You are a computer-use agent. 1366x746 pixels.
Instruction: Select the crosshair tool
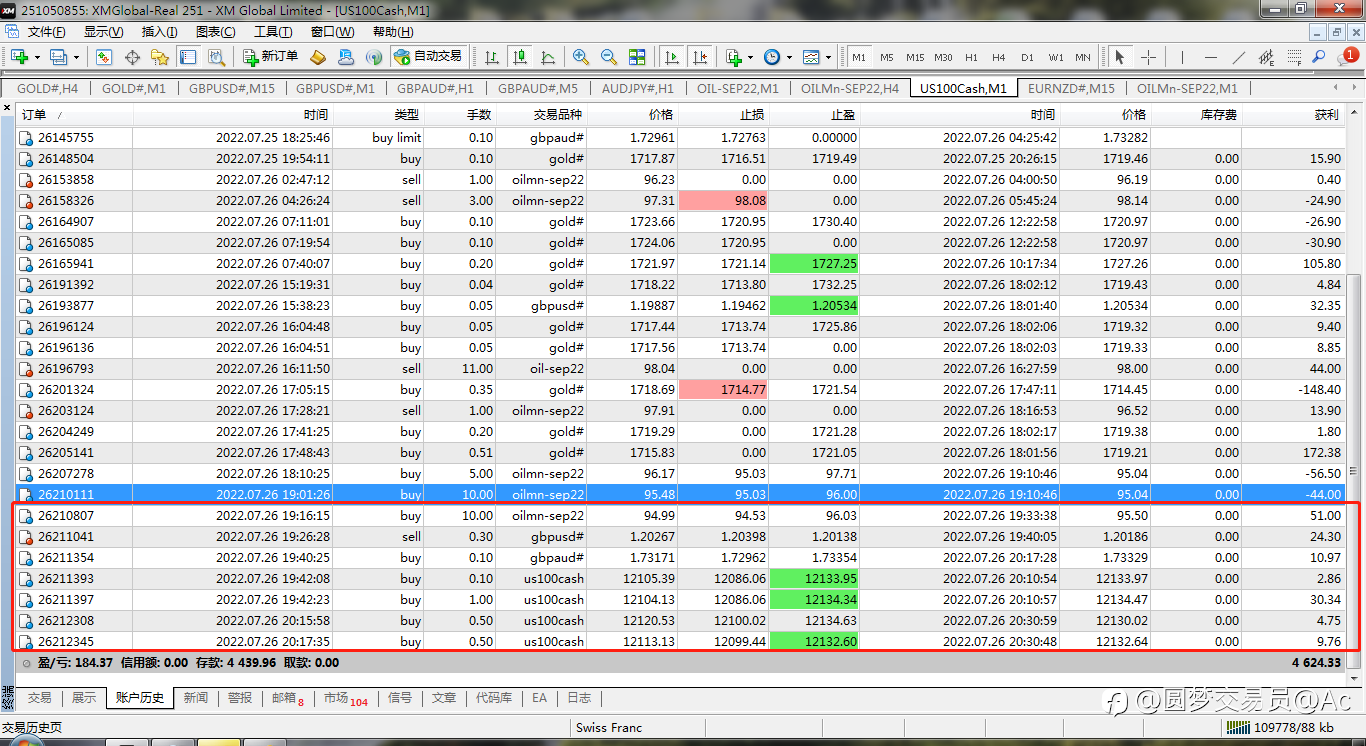click(1148, 57)
